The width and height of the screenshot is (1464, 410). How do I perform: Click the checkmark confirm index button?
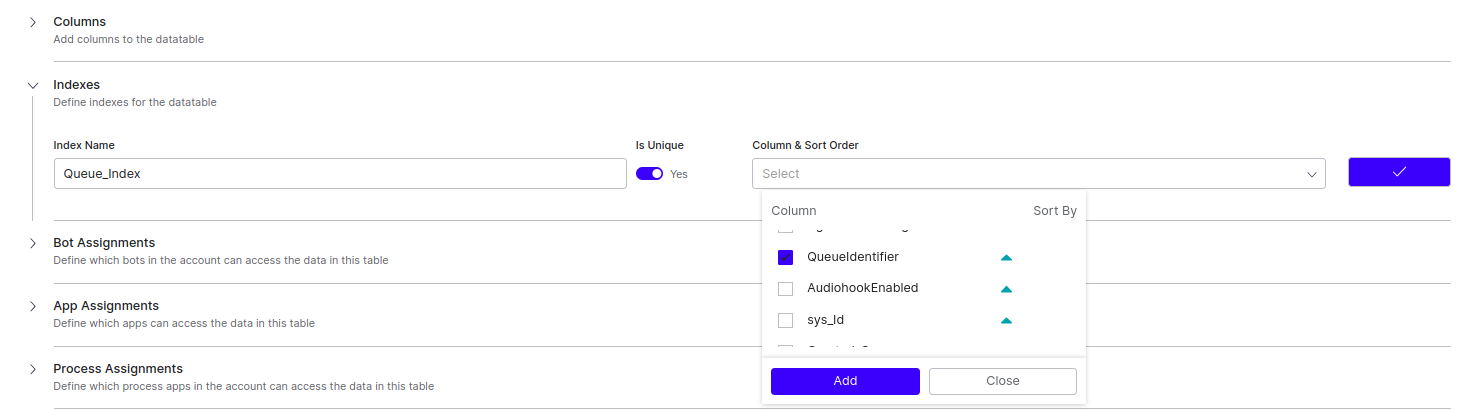1398,172
